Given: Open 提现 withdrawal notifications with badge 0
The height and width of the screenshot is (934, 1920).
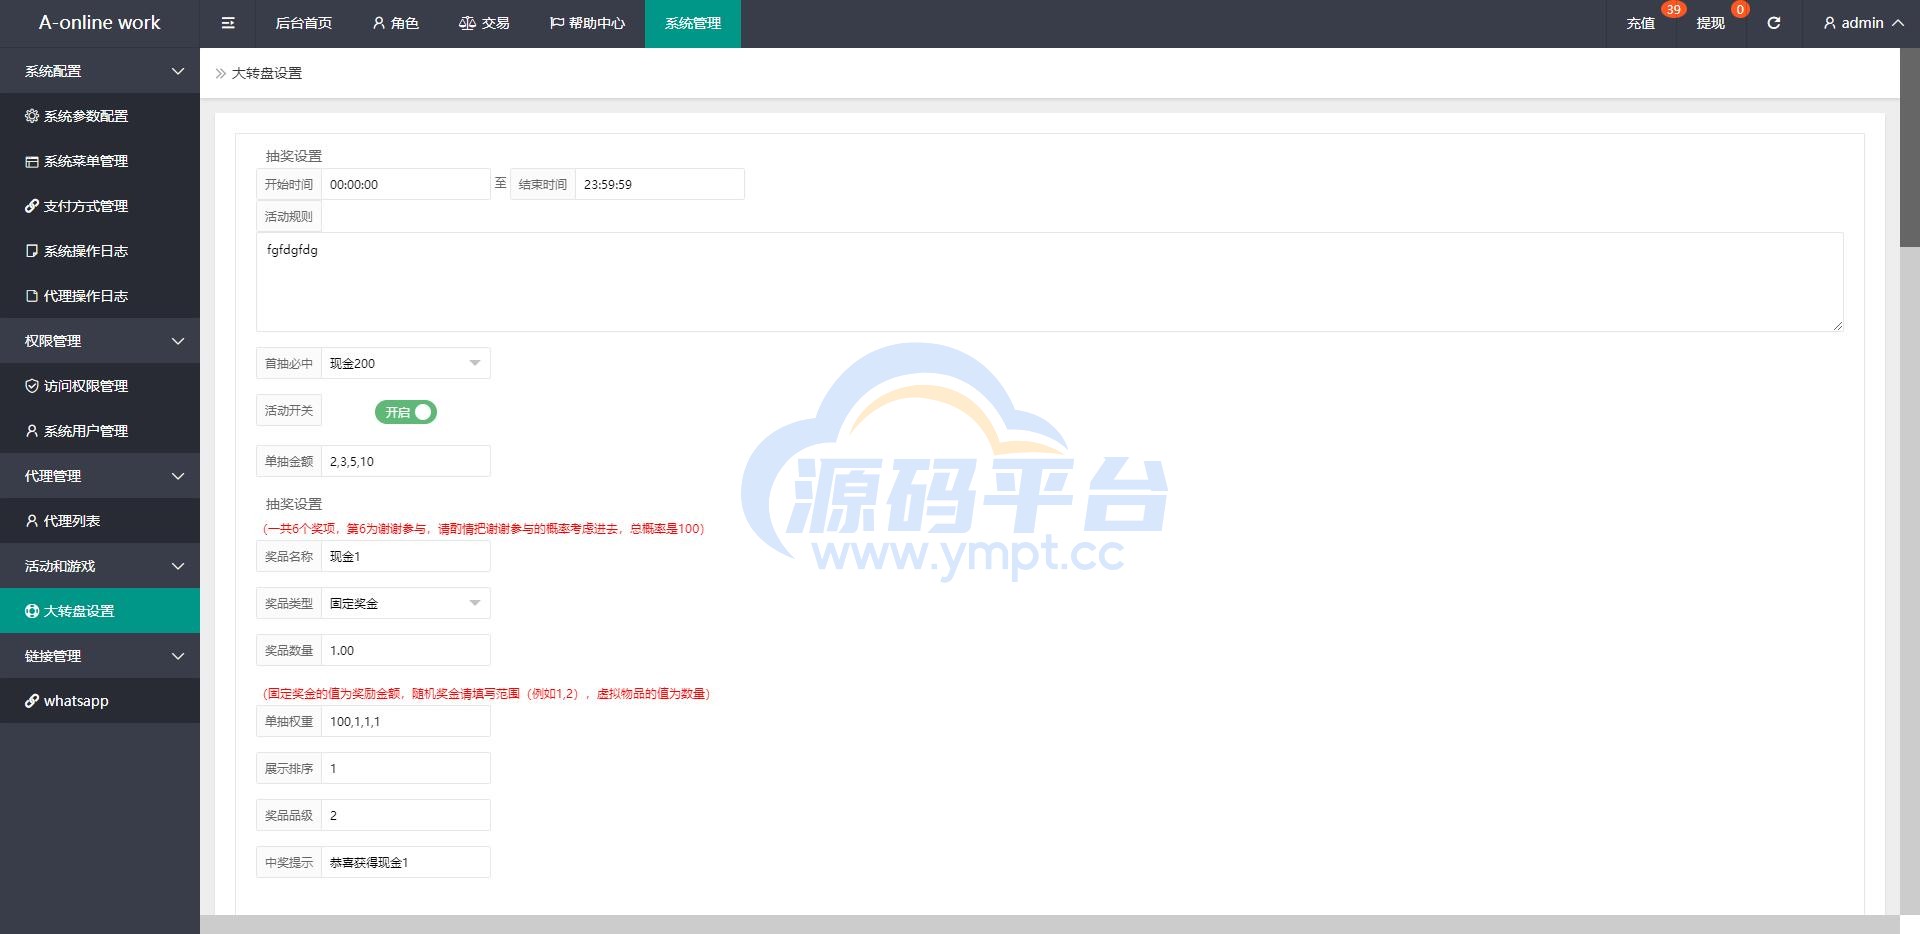Looking at the screenshot, I should click(x=1710, y=23).
